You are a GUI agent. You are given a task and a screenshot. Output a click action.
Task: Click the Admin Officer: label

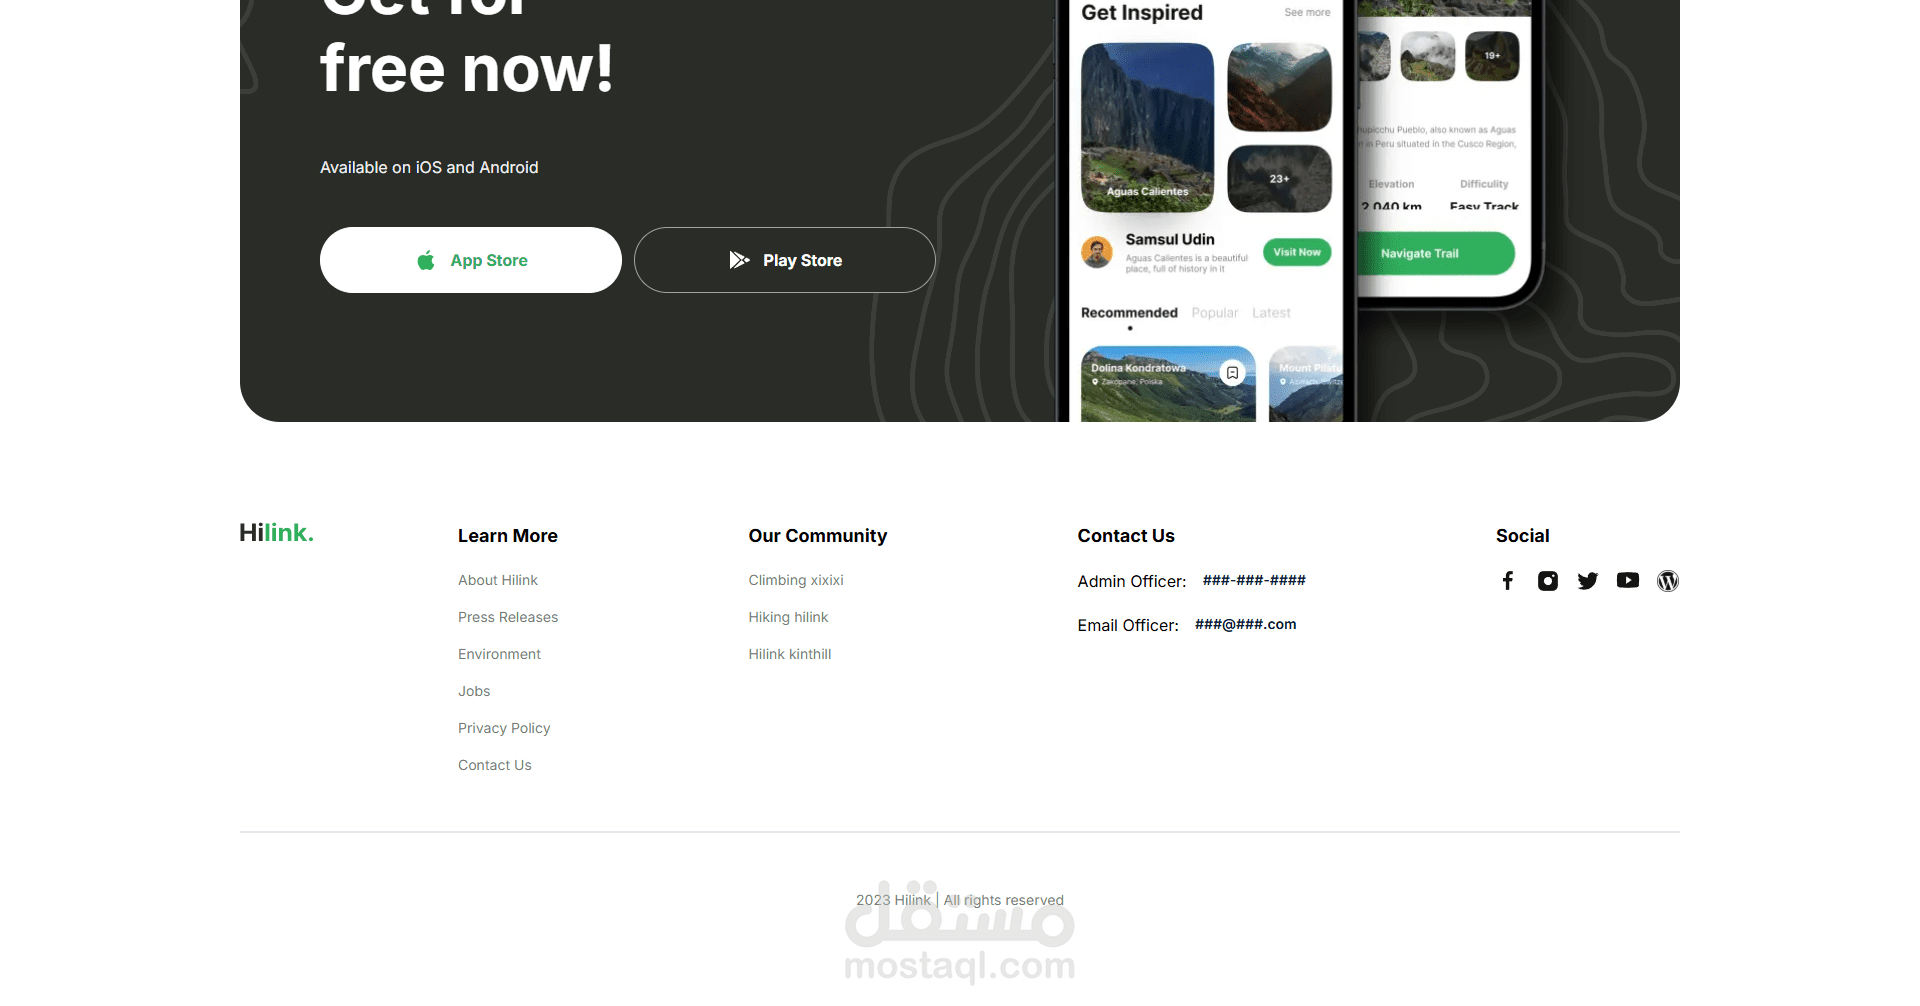[1132, 581]
